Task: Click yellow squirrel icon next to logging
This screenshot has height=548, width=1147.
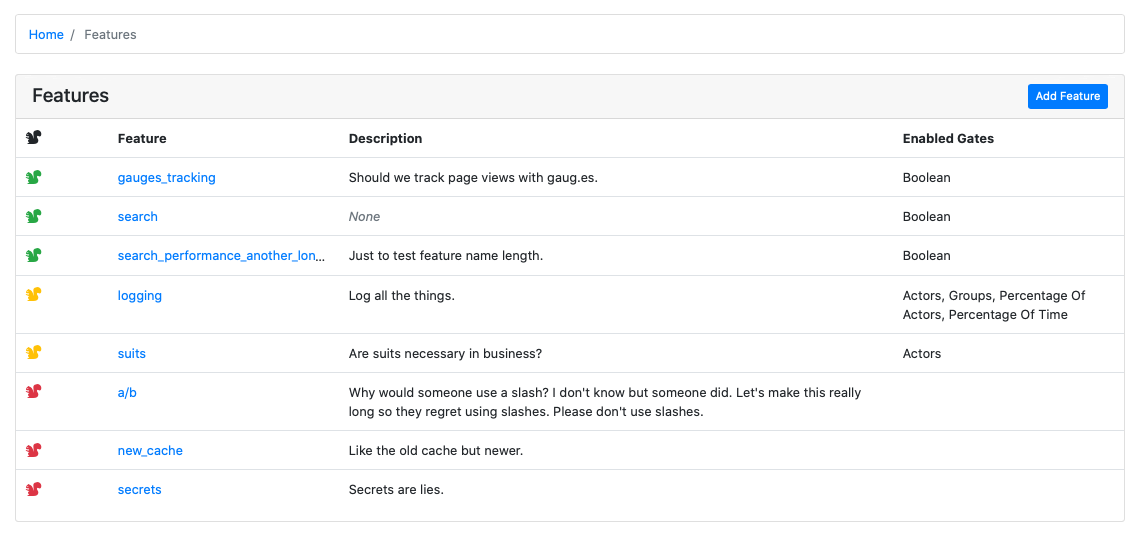Action: [x=34, y=295]
